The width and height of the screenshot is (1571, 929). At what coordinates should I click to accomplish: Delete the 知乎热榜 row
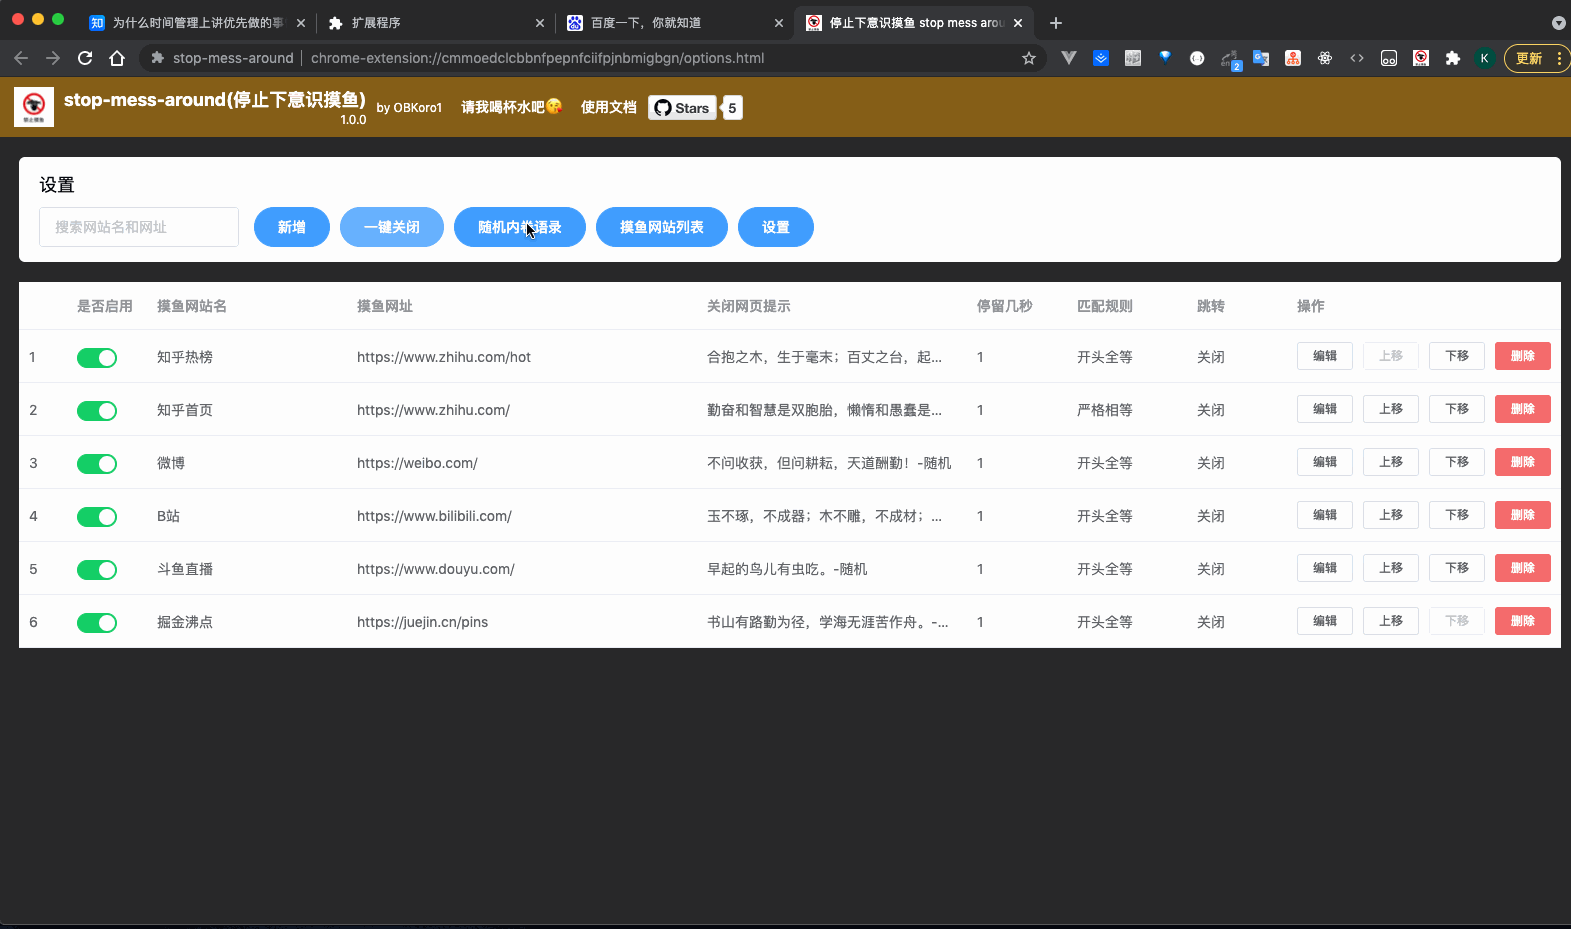coord(1523,356)
